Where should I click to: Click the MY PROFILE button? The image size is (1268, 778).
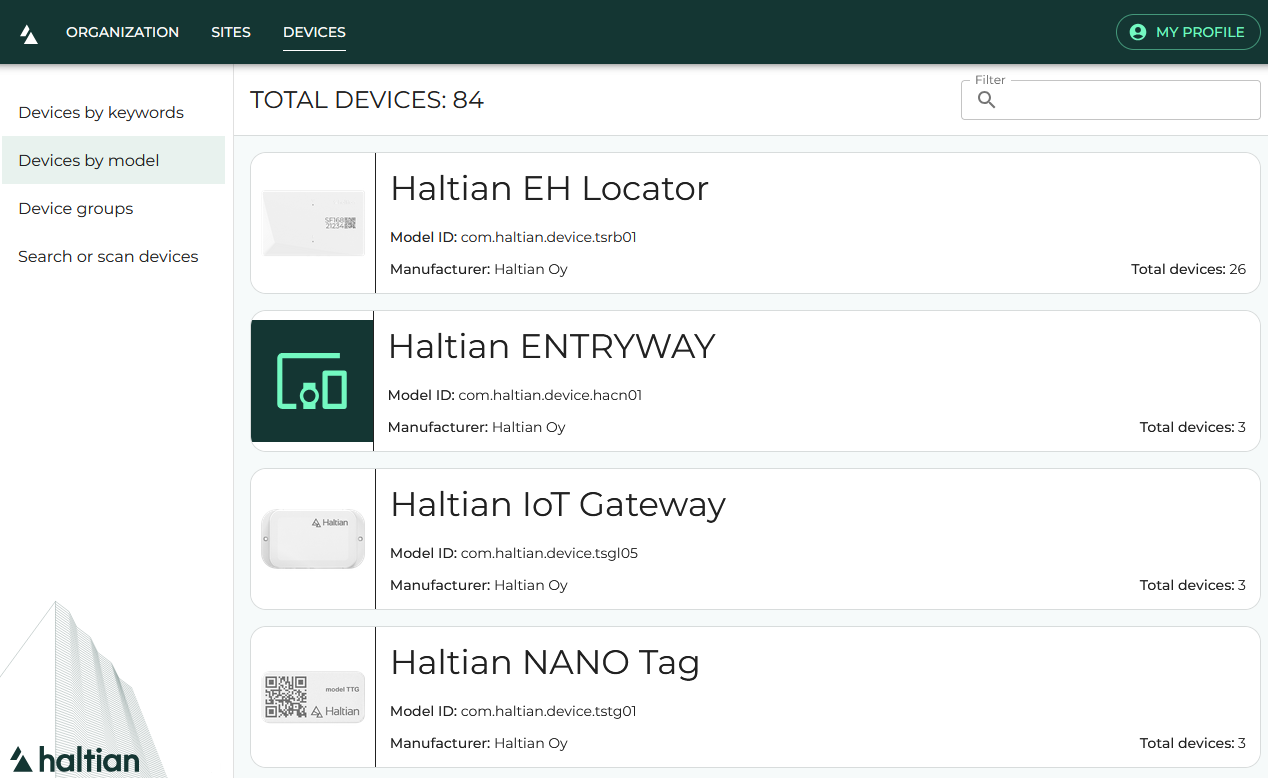click(1187, 32)
